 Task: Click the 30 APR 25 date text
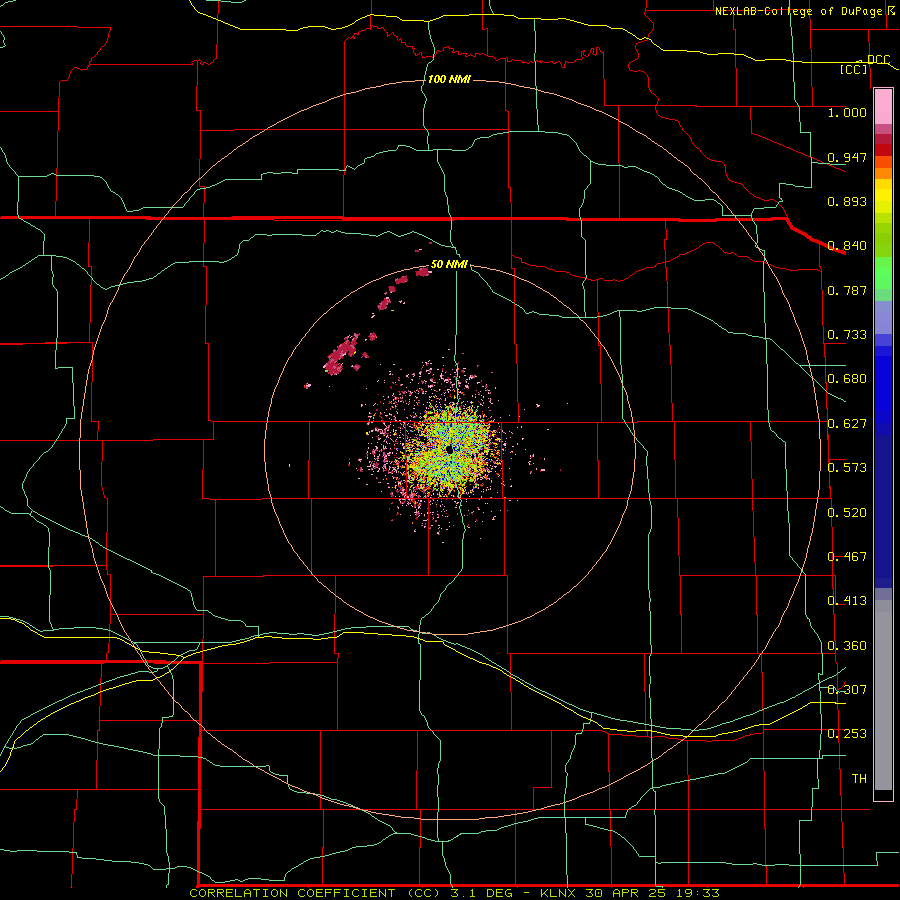pos(624,893)
